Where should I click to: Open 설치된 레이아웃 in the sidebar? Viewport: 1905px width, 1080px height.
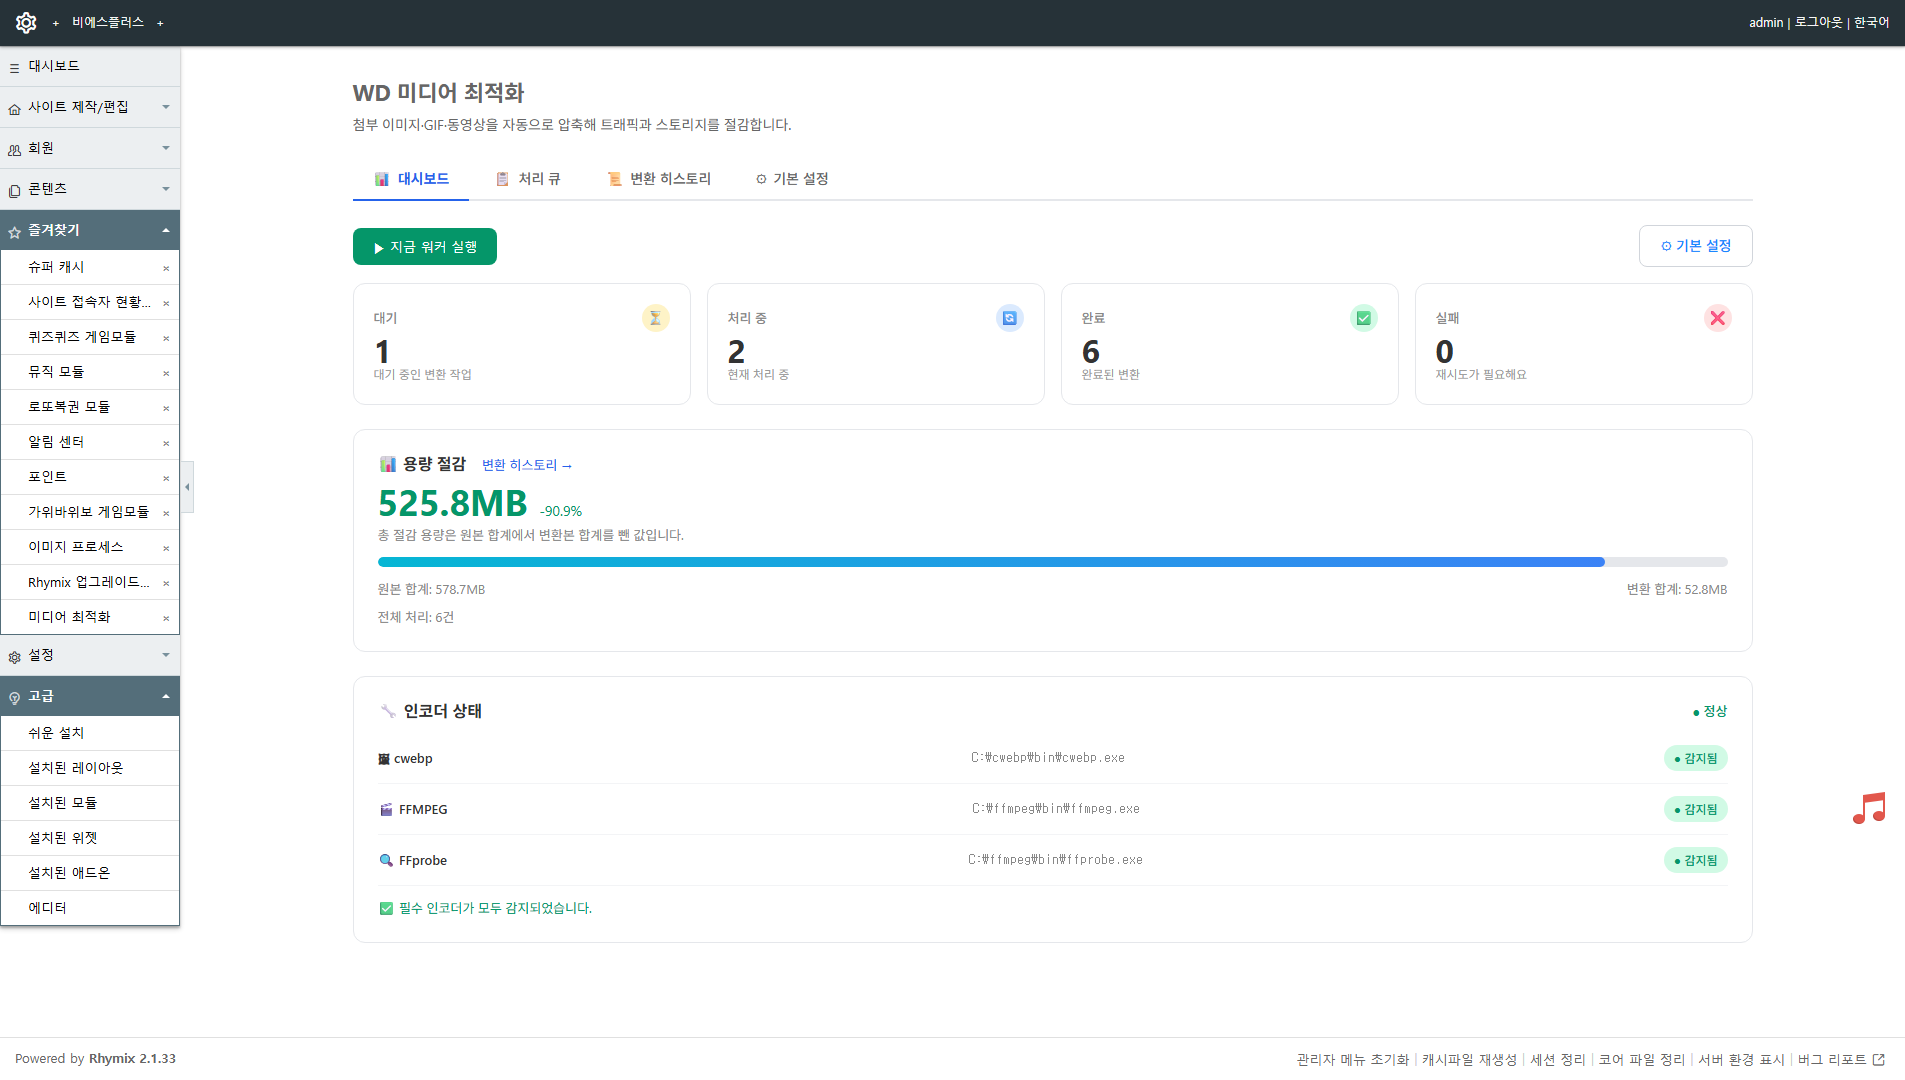coord(90,768)
